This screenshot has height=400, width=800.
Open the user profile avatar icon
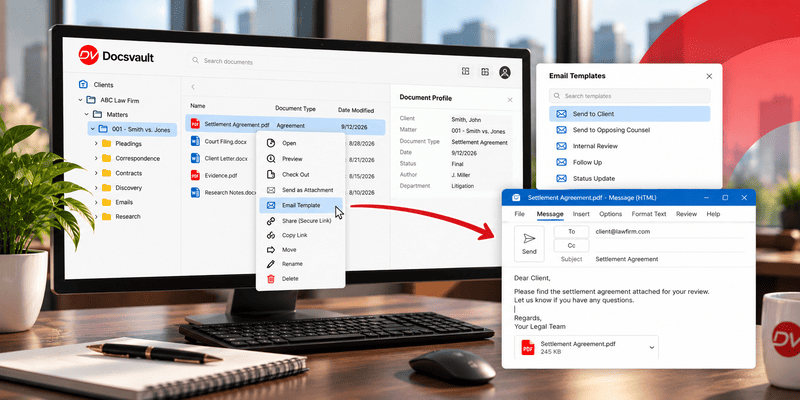505,72
